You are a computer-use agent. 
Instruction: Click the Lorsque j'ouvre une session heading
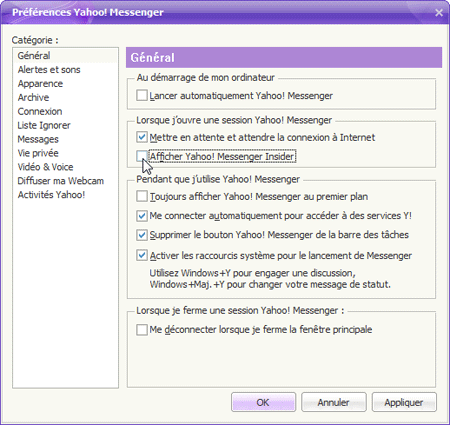coord(234,120)
